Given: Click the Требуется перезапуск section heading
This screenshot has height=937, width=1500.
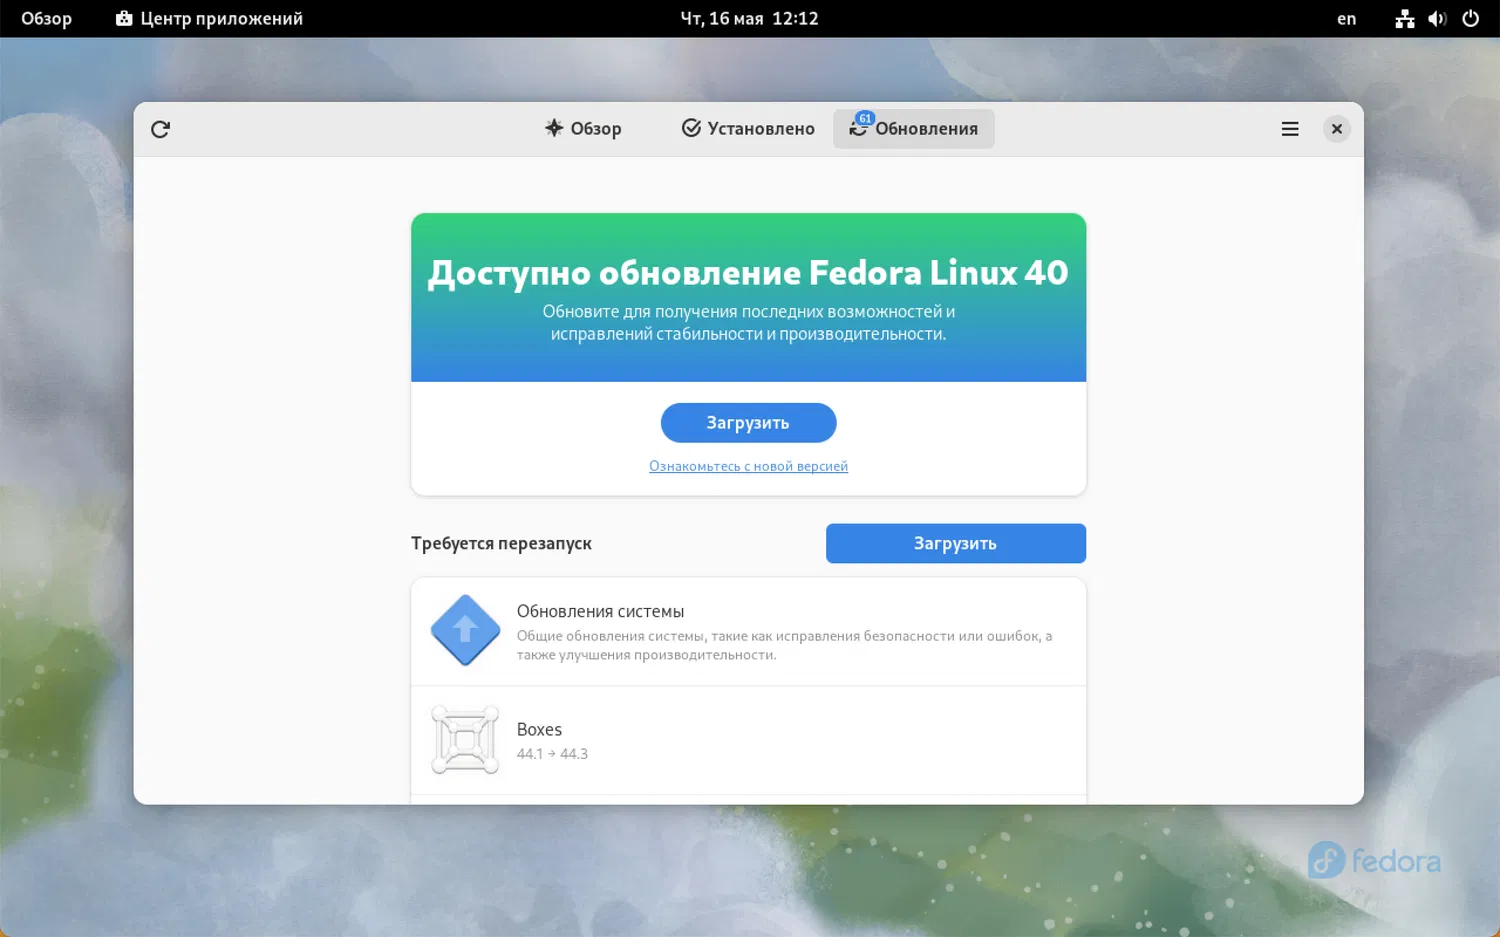Looking at the screenshot, I should coord(501,543).
